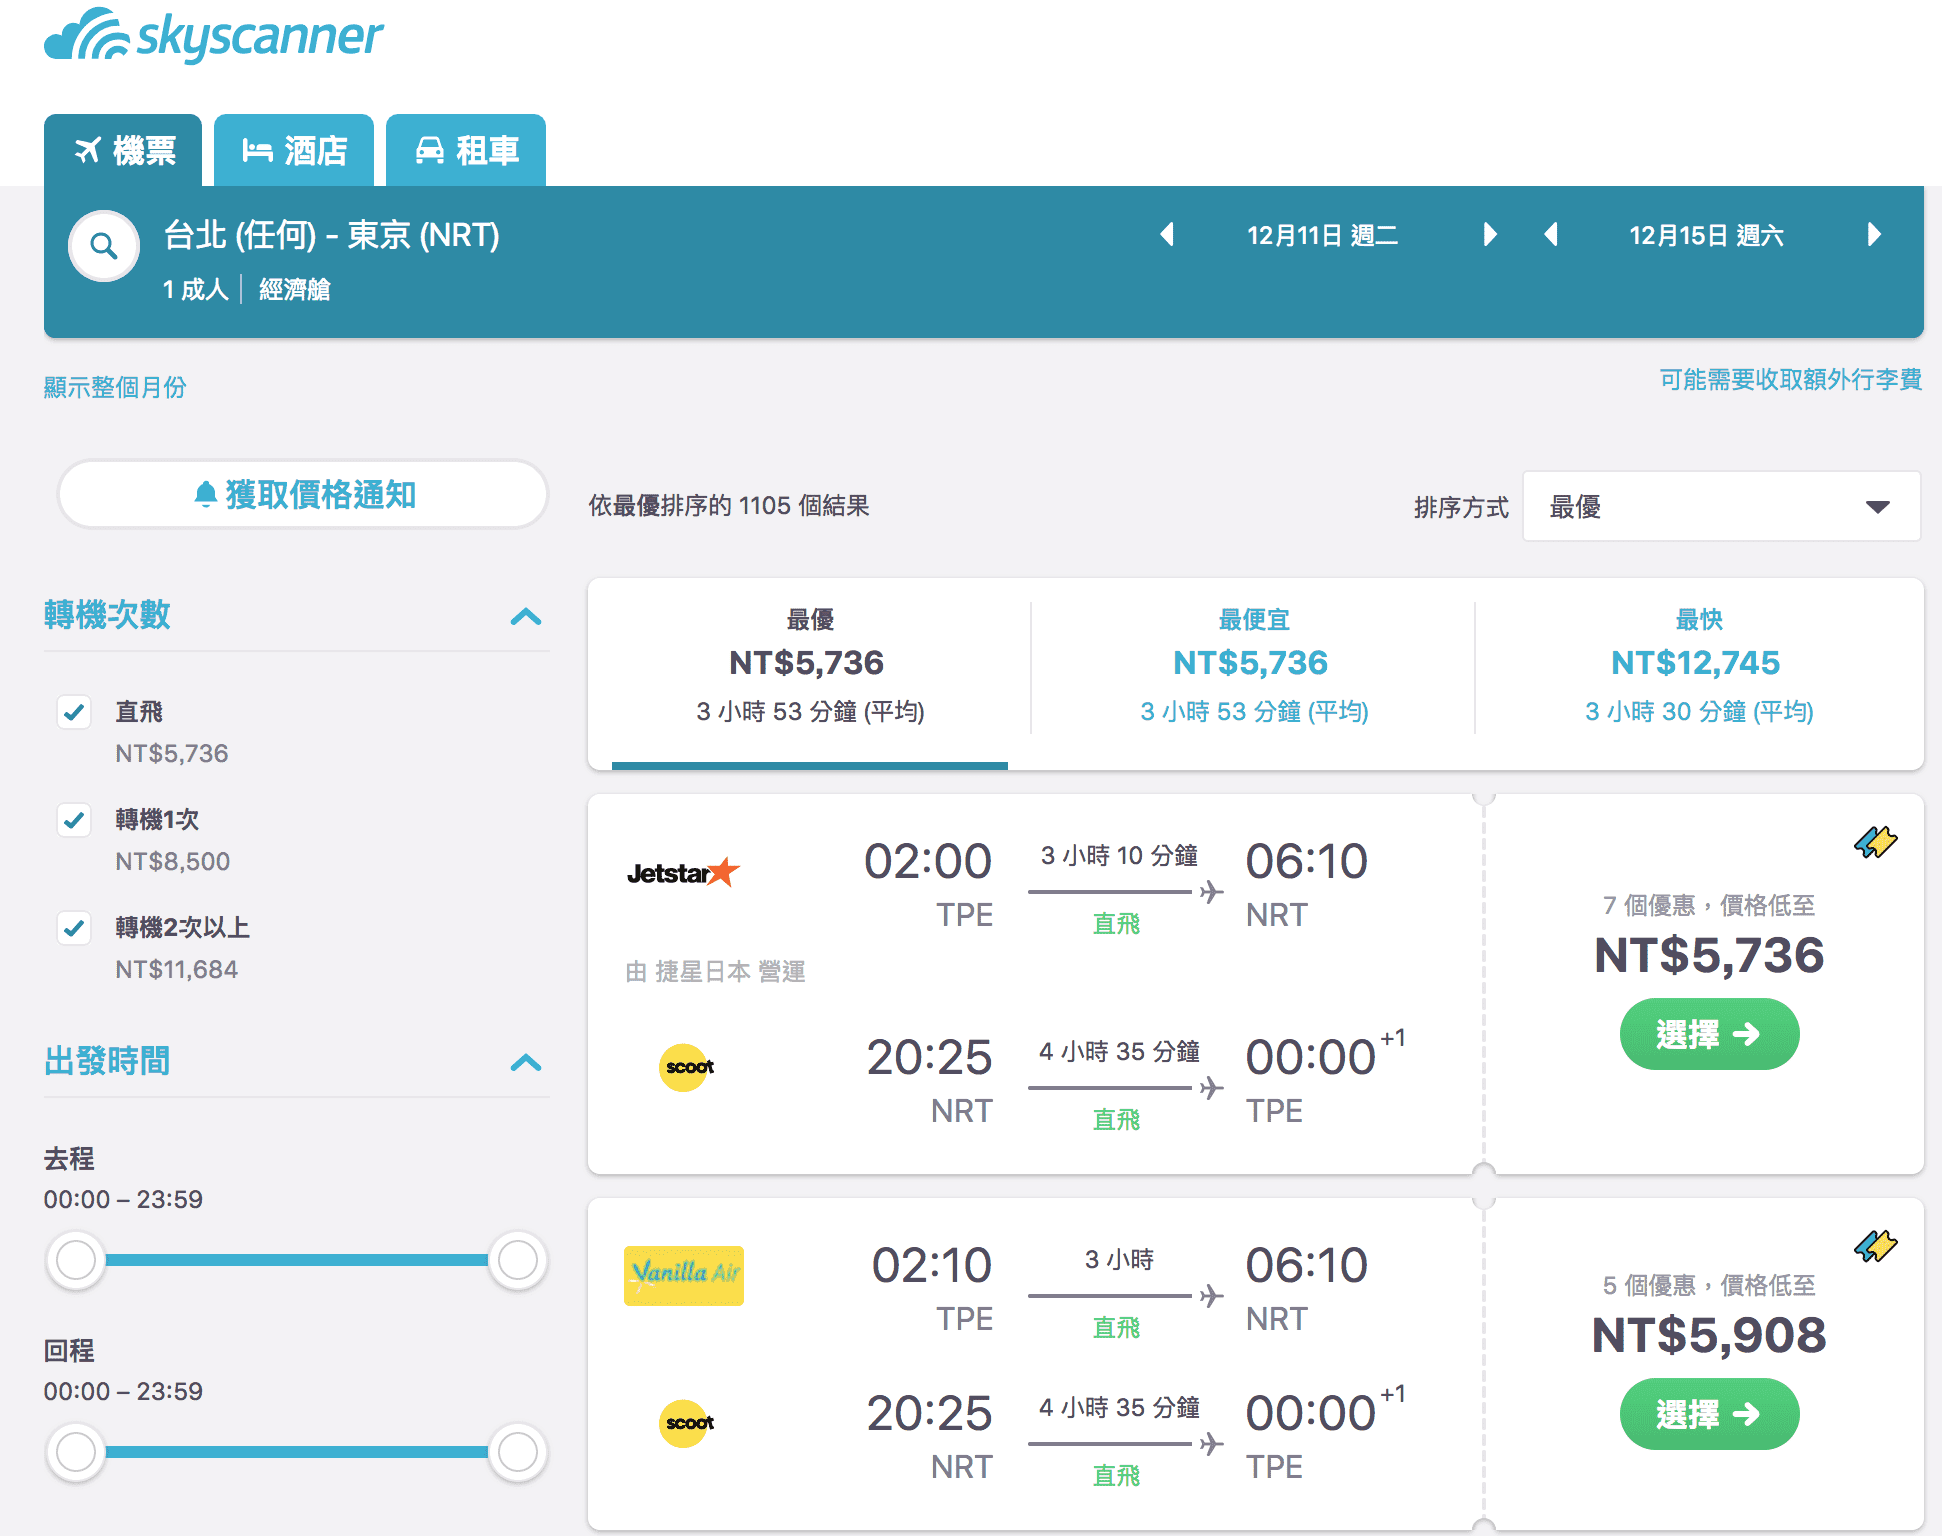Image resolution: width=1942 pixels, height=1536 pixels.
Task: Click the 台北 (任何) - 東京 (NRT) route text
Action: click(x=332, y=235)
